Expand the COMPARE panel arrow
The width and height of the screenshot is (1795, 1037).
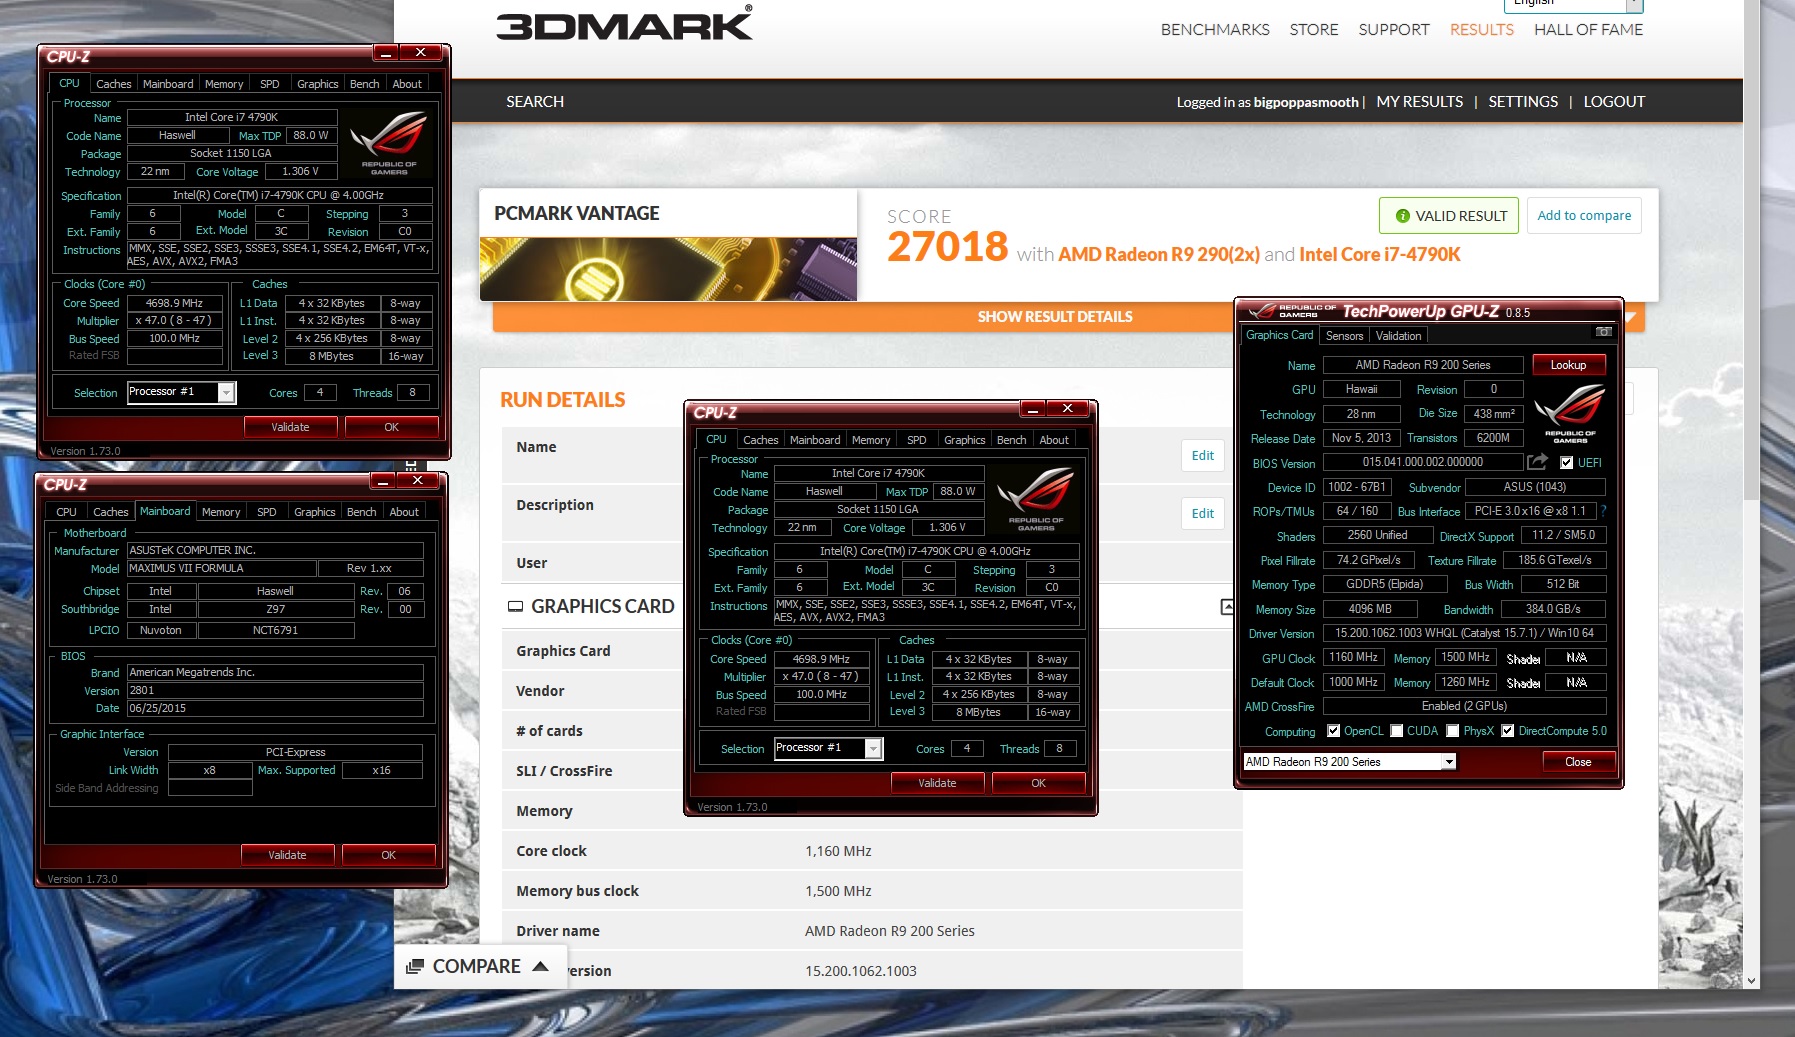point(541,966)
